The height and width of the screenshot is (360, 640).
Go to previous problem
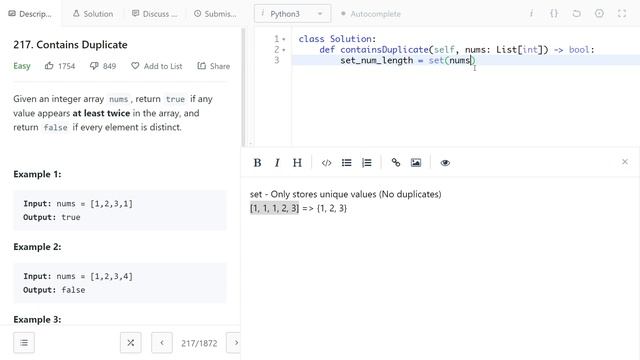click(x=162, y=342)
